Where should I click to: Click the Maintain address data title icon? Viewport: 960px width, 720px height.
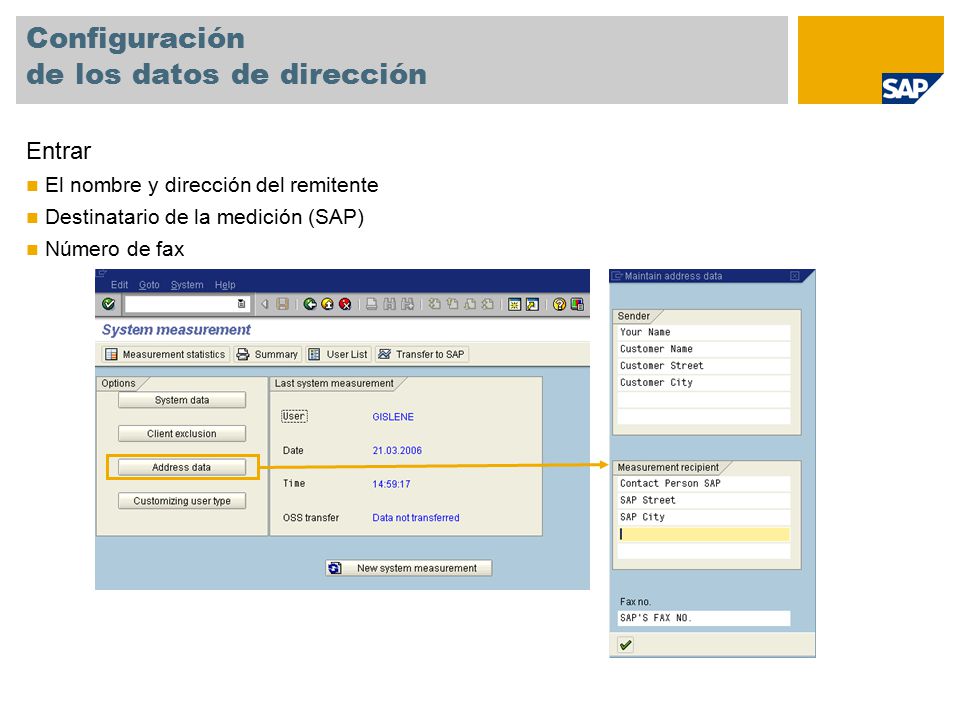point(617,276)
